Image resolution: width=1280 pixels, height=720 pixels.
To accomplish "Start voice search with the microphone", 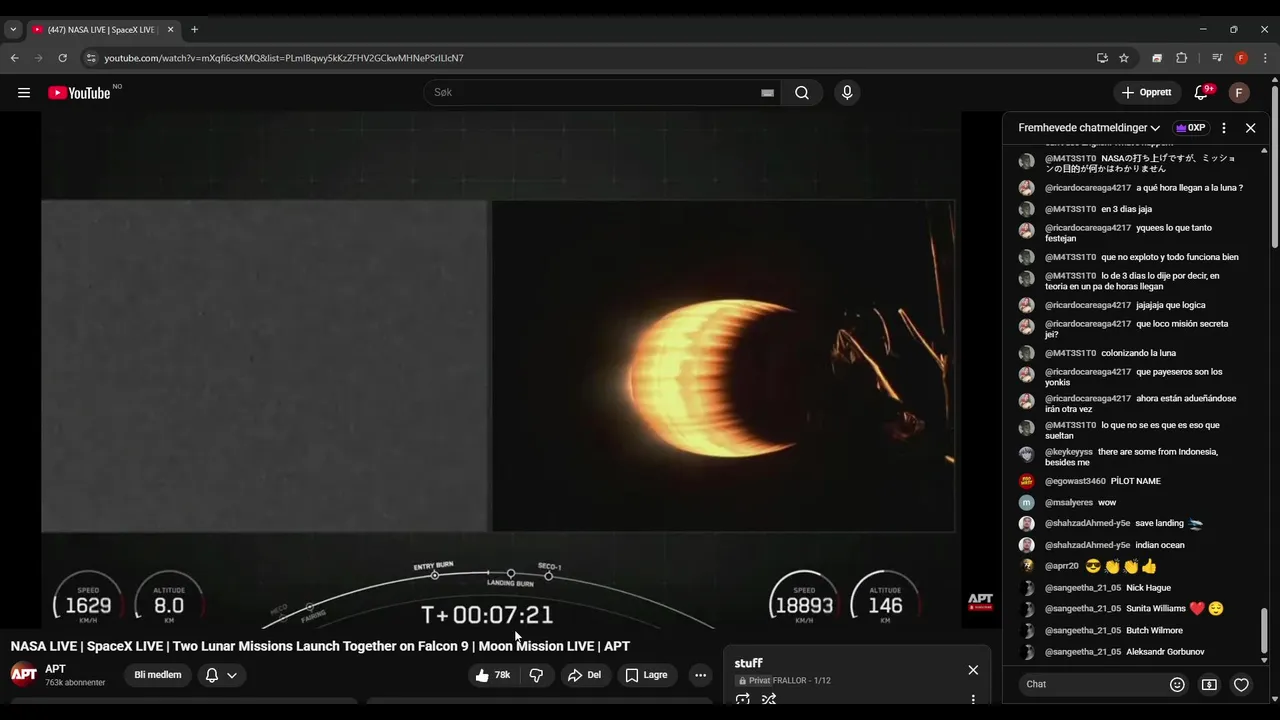I will pos(847,93).
